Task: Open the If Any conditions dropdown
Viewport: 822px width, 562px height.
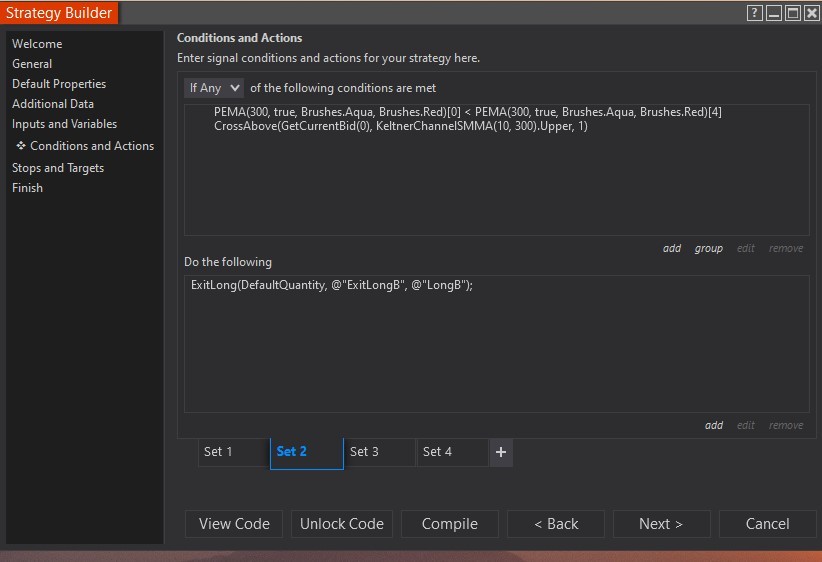Action: (x=214, y=88)
